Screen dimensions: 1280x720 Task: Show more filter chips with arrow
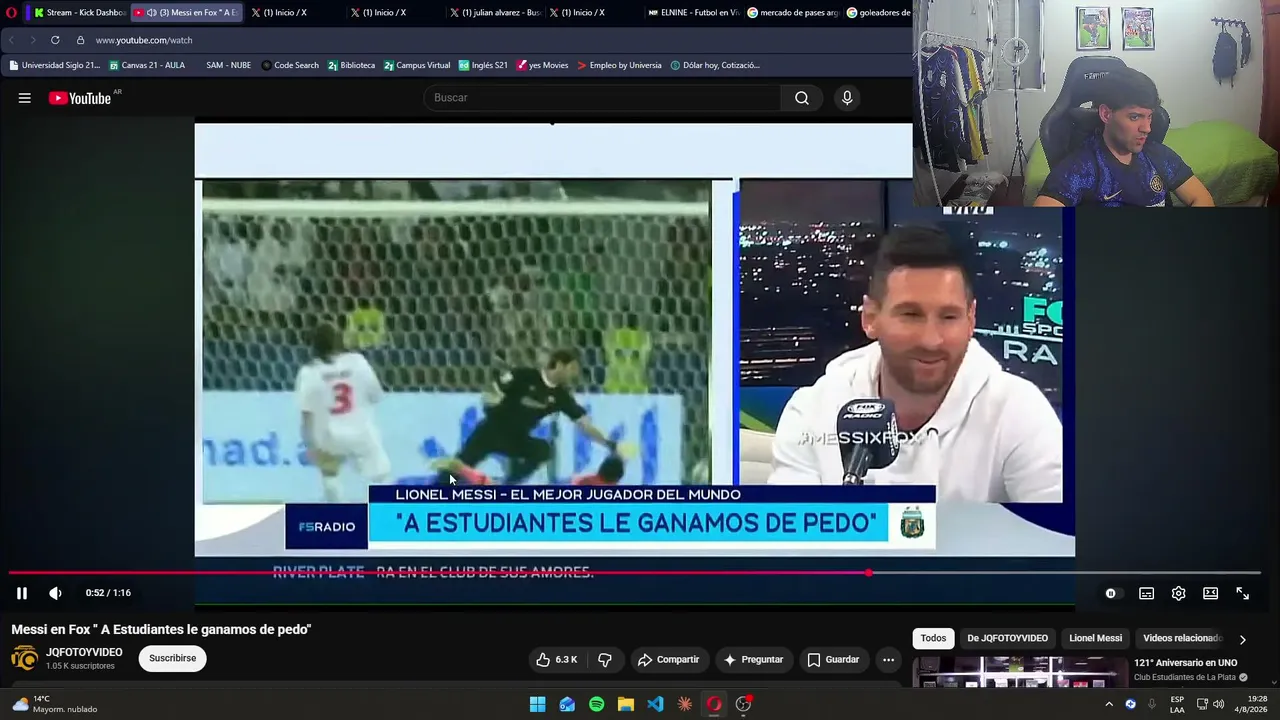(x=1243, y=639)
